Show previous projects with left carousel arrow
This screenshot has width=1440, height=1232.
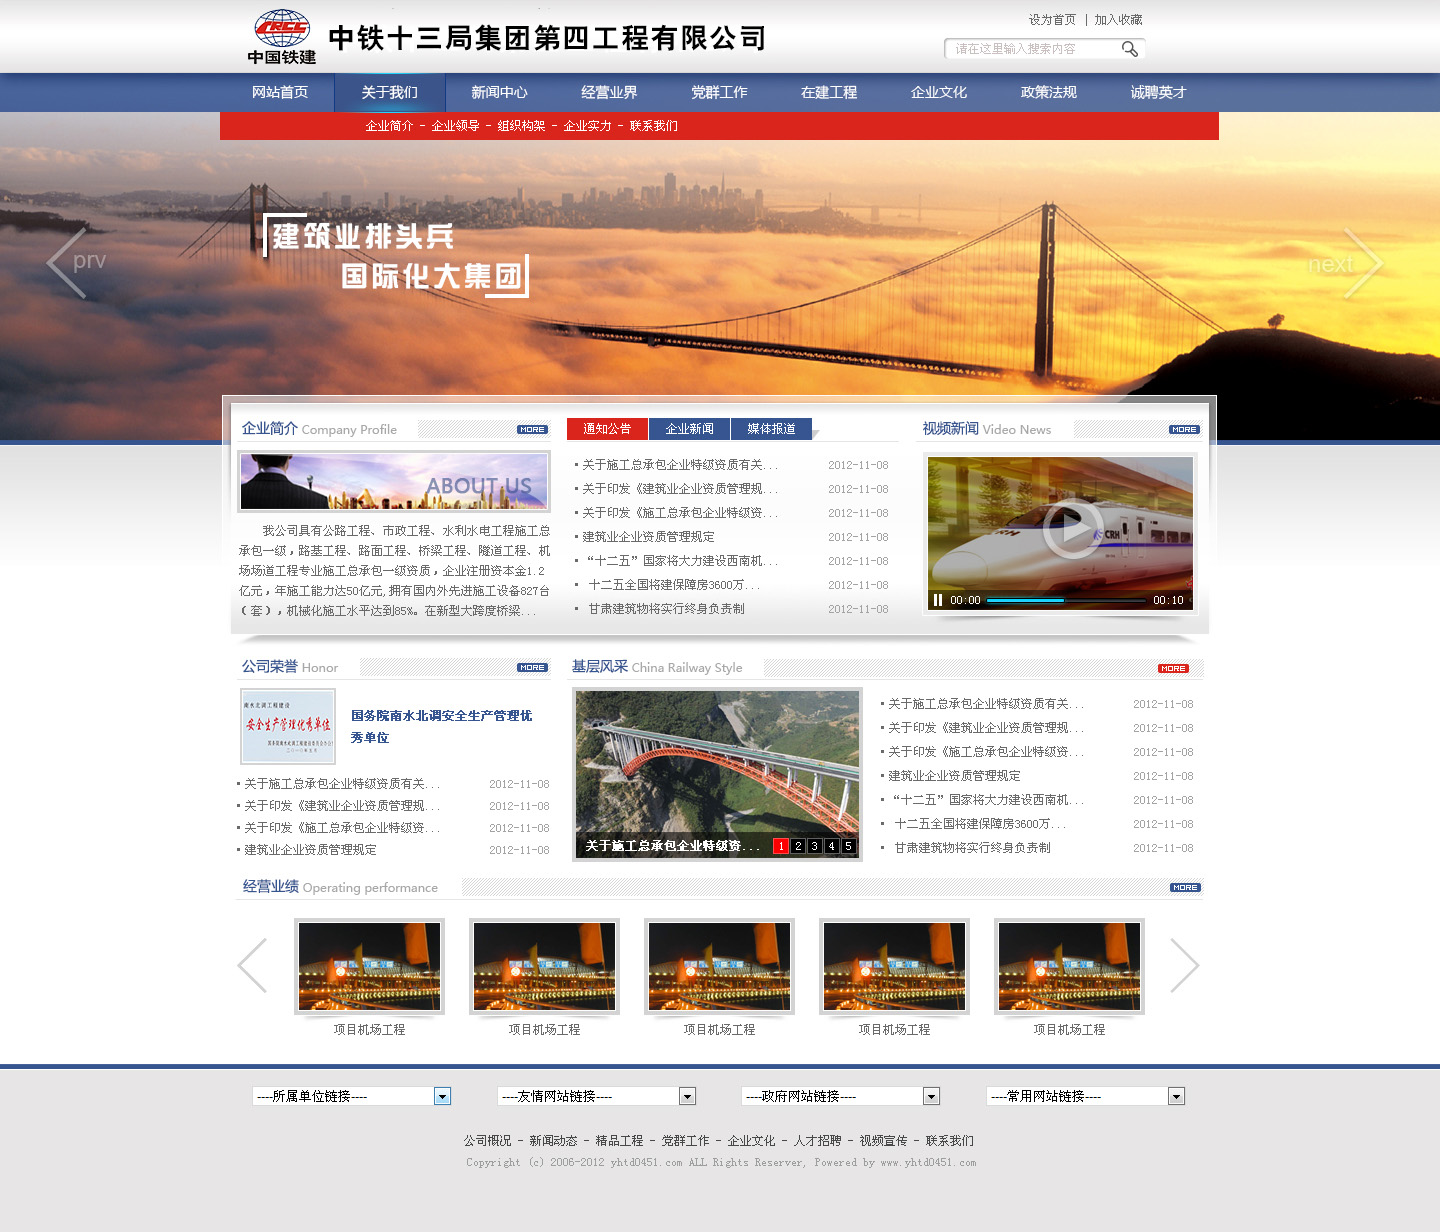[252, 965]
